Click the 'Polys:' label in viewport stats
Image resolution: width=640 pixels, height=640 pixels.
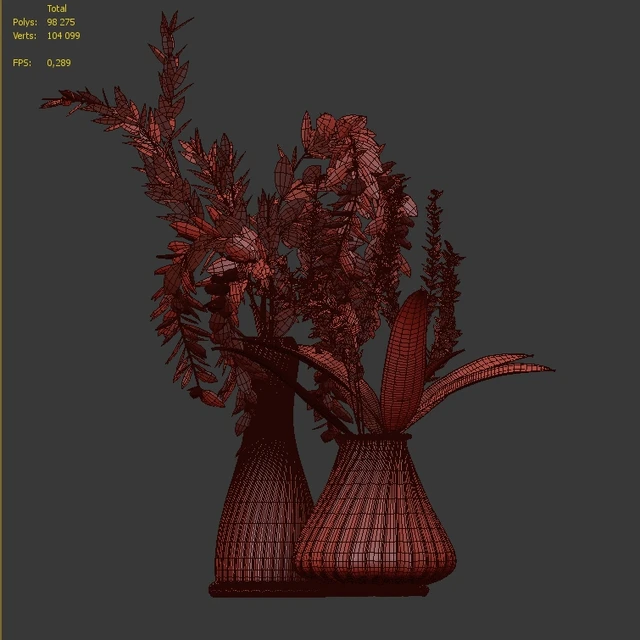[25, 22]
